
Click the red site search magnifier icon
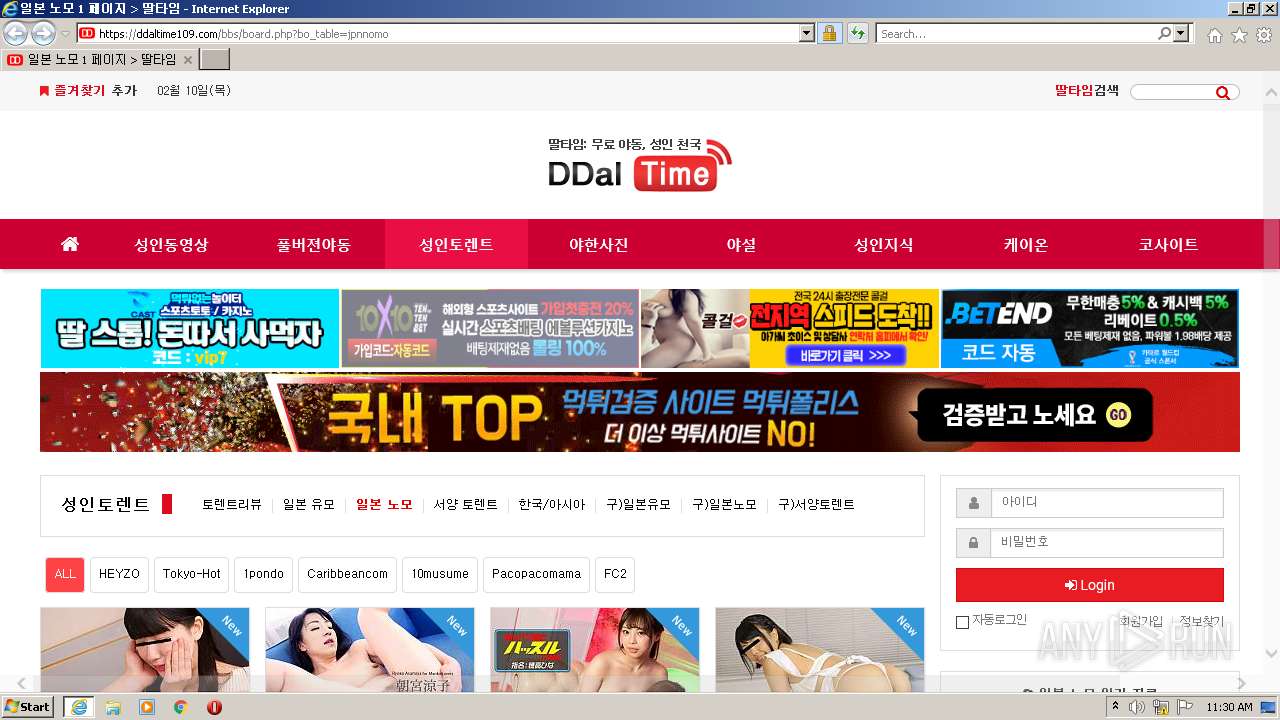(1223, 92)
